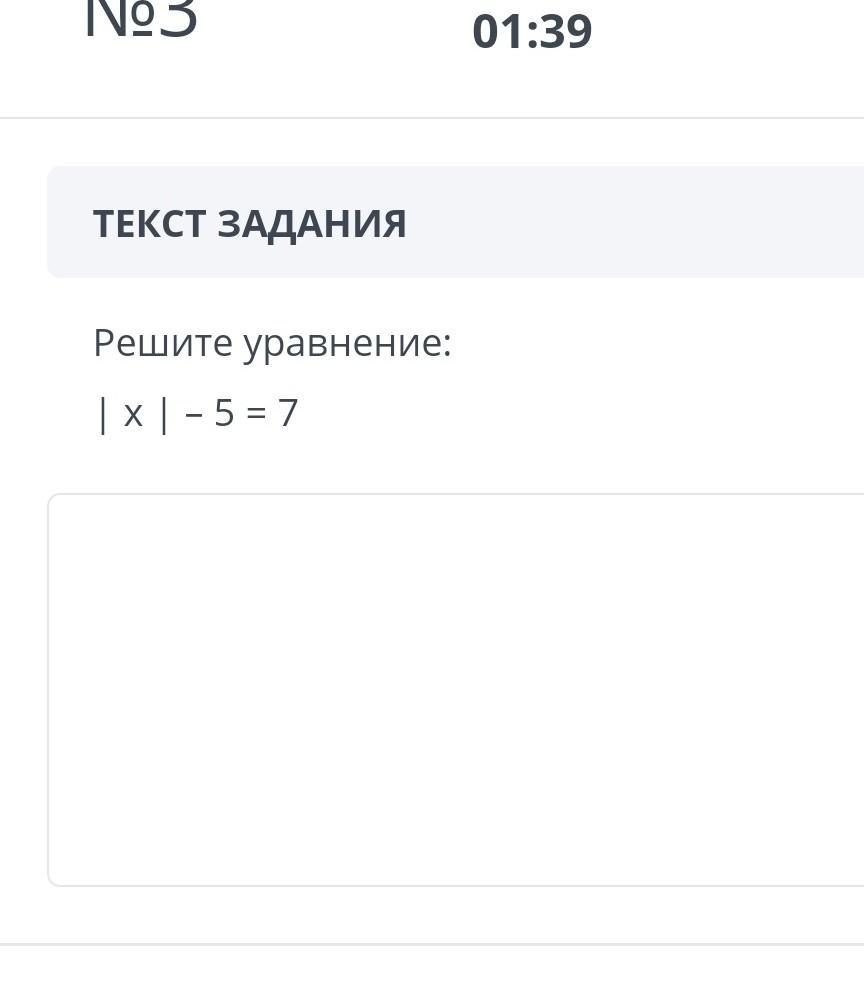
Task: Click the equals sign in the equation
Action: 256,414
